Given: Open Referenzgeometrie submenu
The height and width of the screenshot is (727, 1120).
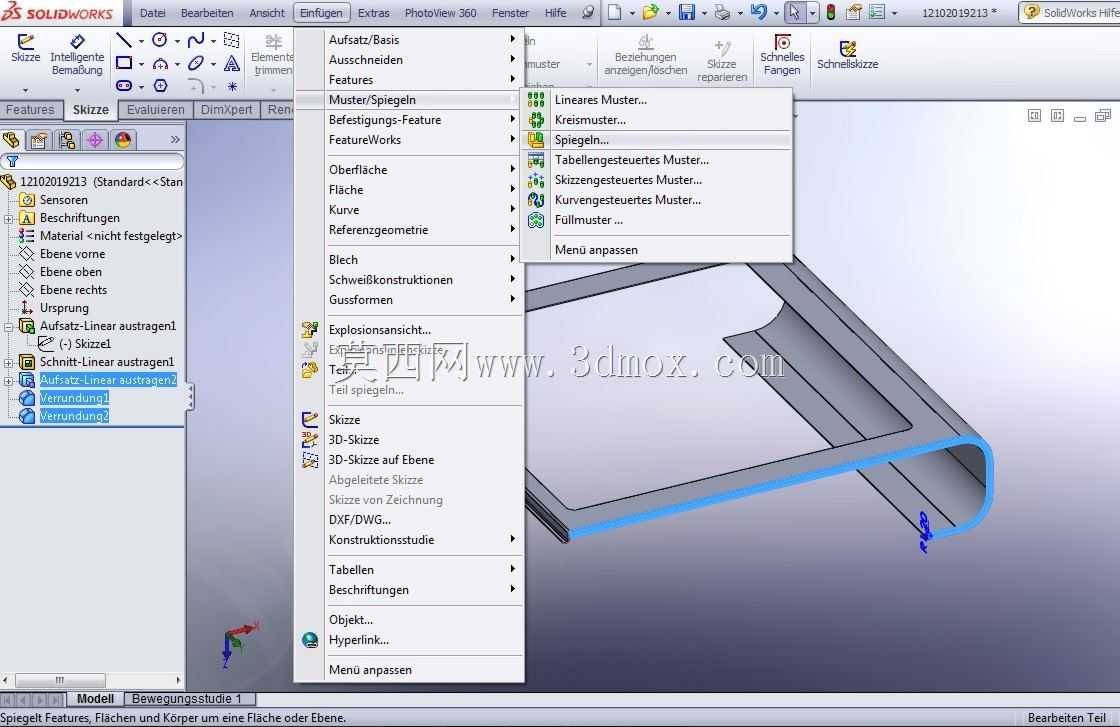Looking at the screenshot, I should click(x=409, y=230).
